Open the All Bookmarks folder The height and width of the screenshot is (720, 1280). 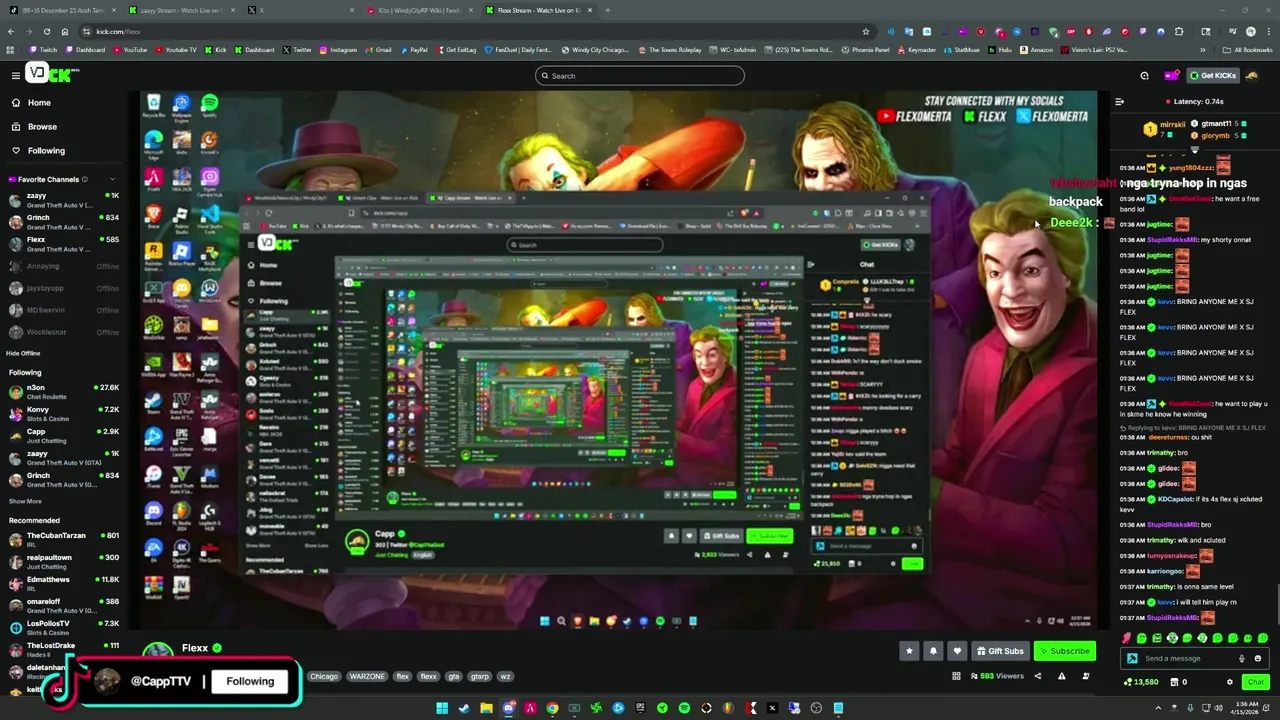click(x=1248, y=50)
